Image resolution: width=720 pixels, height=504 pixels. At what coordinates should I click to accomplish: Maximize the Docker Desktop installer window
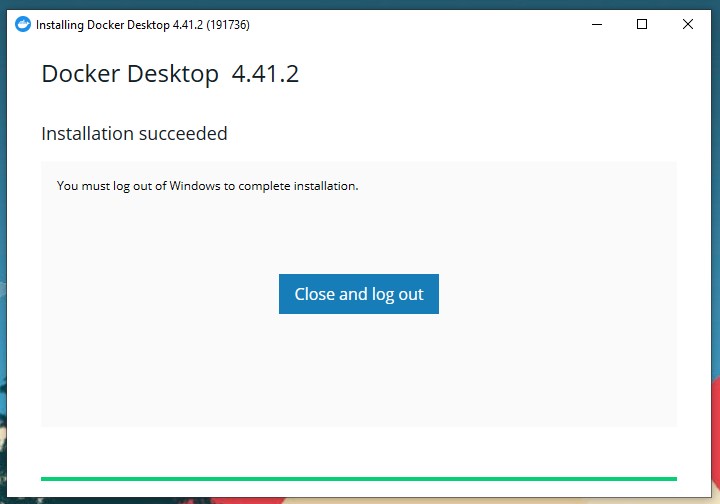point(642,24)
